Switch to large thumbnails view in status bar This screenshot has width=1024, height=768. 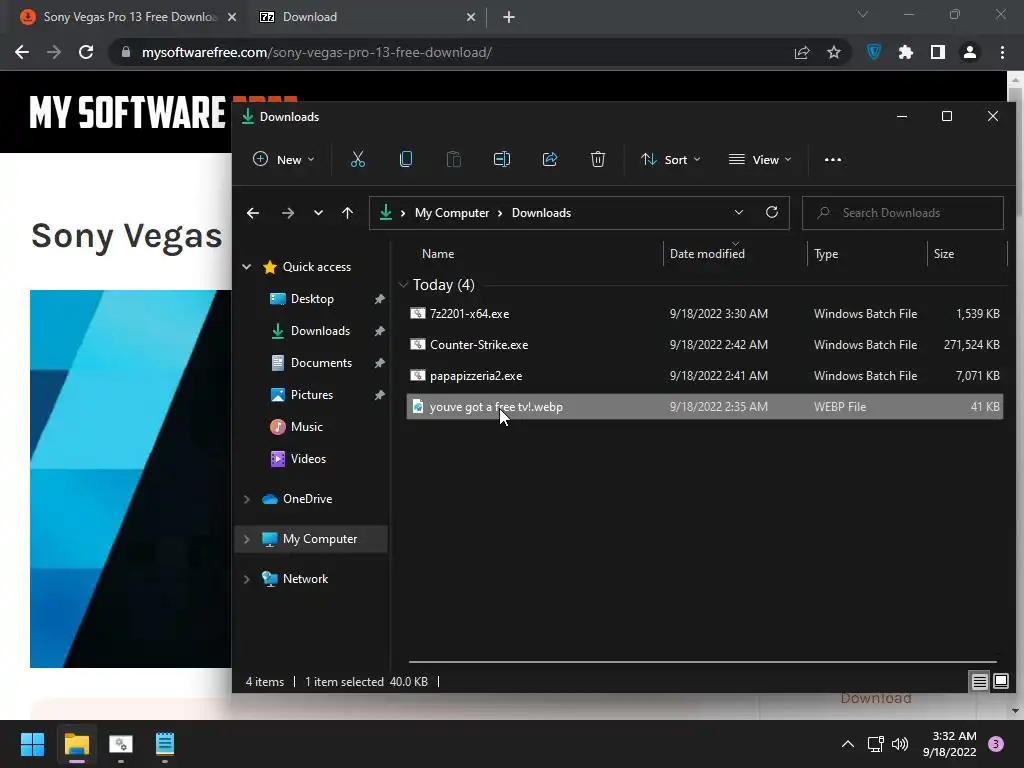1000,682
